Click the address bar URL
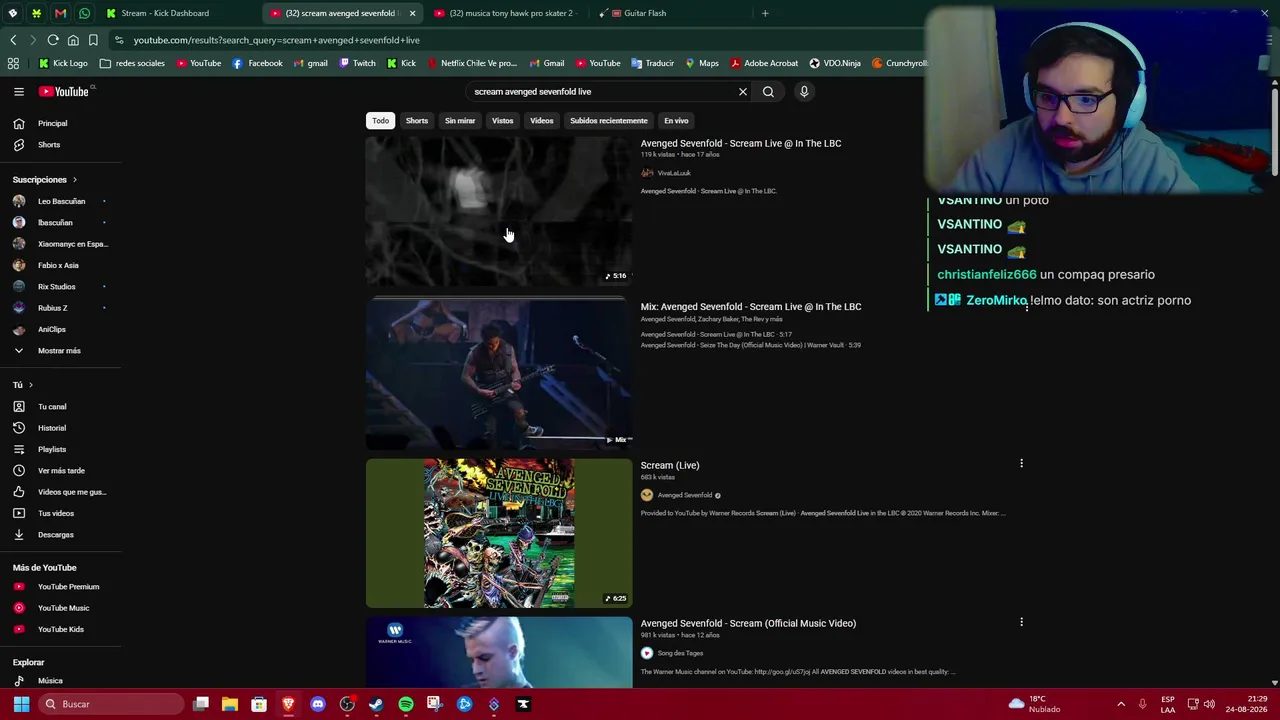Viewport: 1280px width, 720px height. [277, 40]
